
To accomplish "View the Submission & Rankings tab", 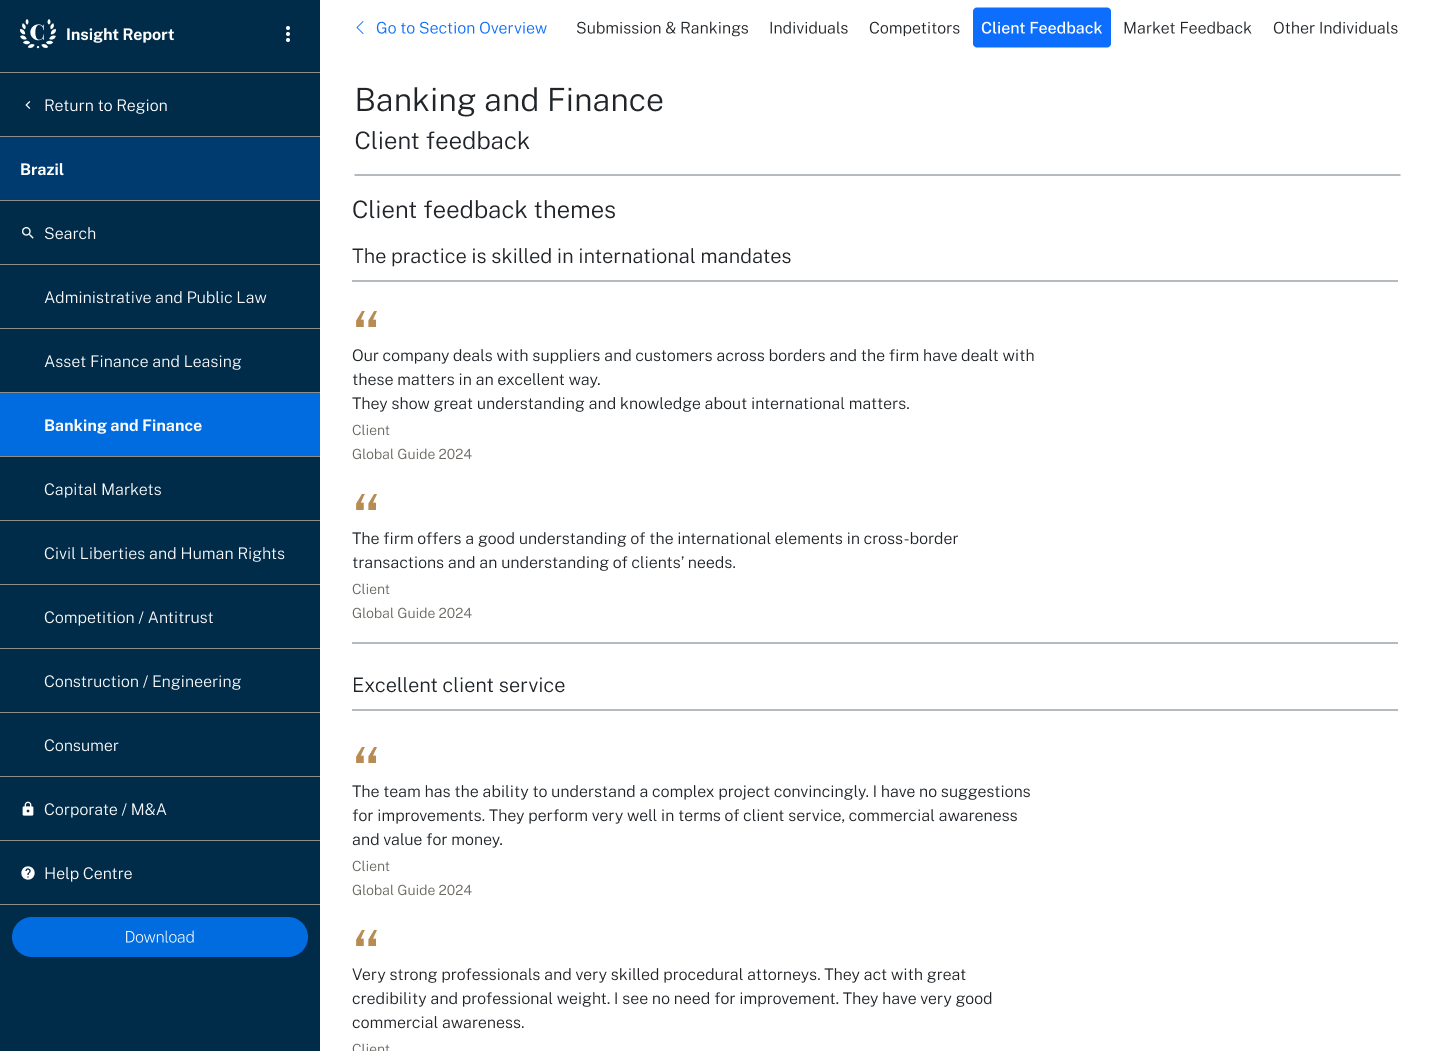I will pos(662,28).
